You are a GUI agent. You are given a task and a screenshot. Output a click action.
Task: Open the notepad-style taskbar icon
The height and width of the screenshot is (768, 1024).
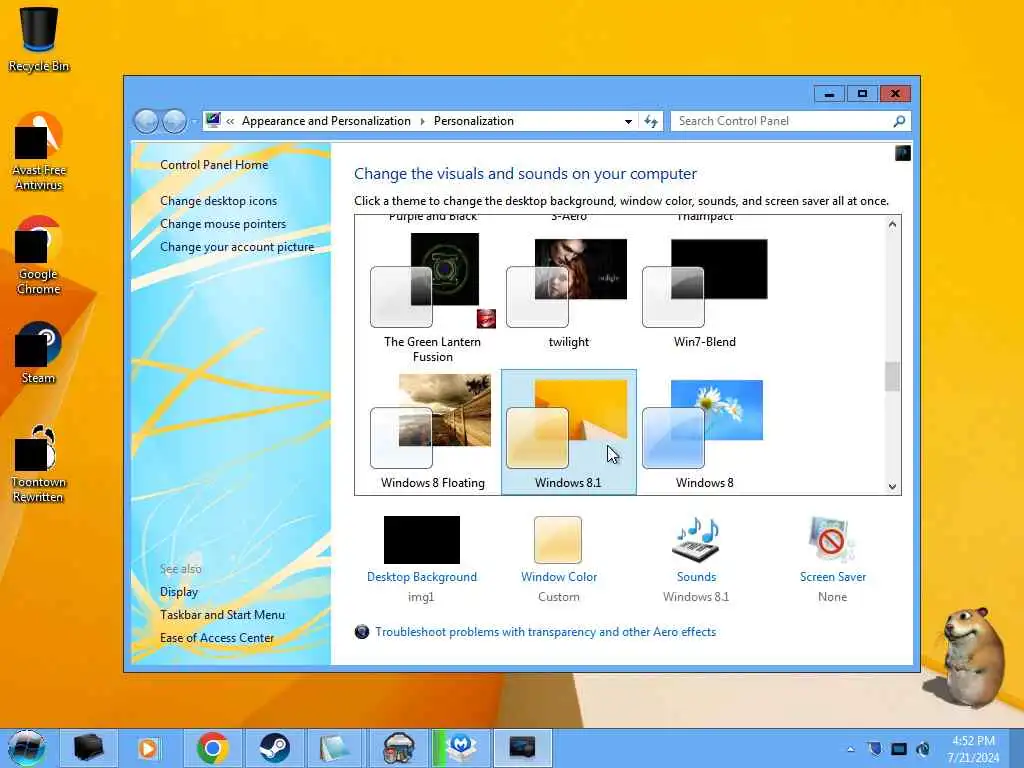pos(336,748)
